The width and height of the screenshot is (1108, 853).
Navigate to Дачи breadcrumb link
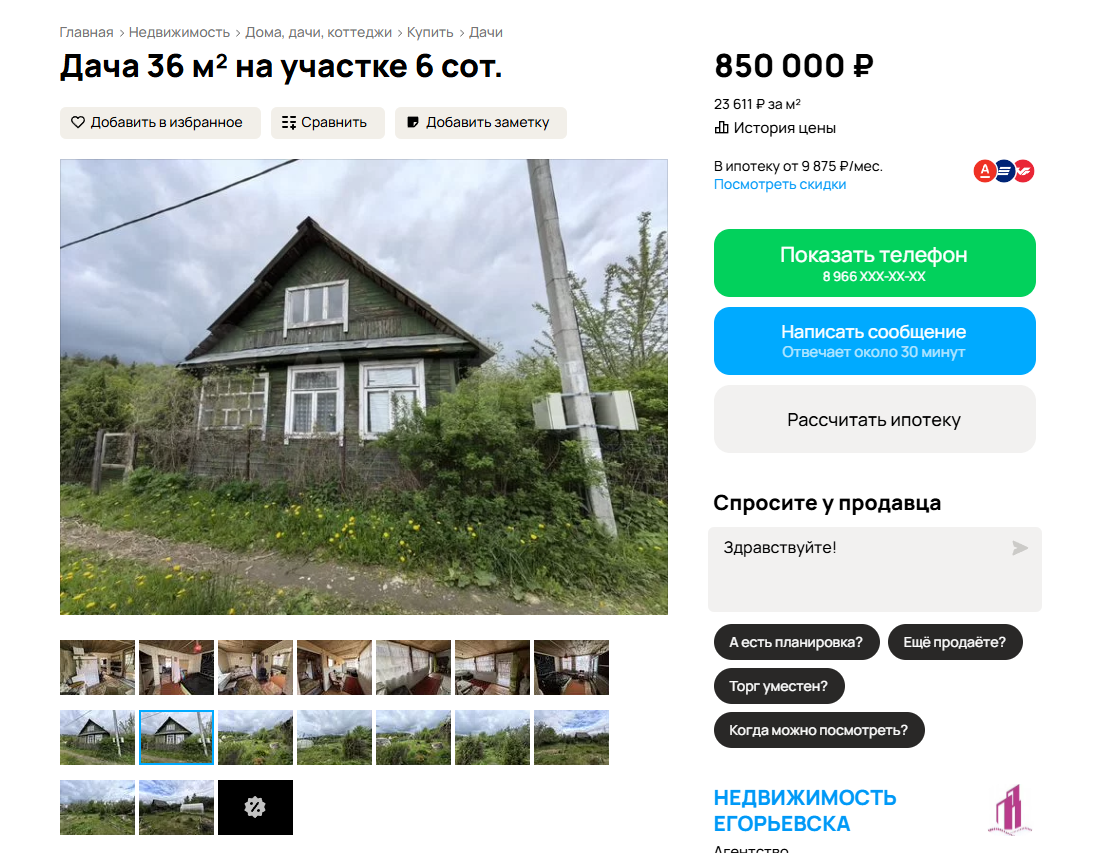485,33
